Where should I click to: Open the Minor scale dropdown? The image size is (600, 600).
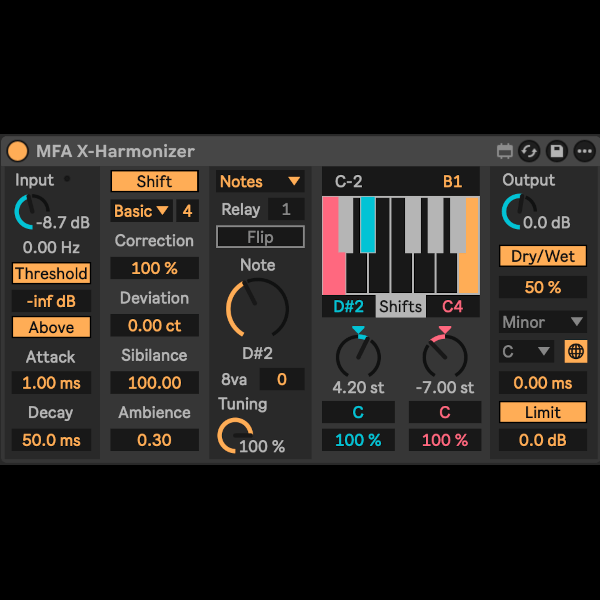pyautogui.click(x=543, y=322)
